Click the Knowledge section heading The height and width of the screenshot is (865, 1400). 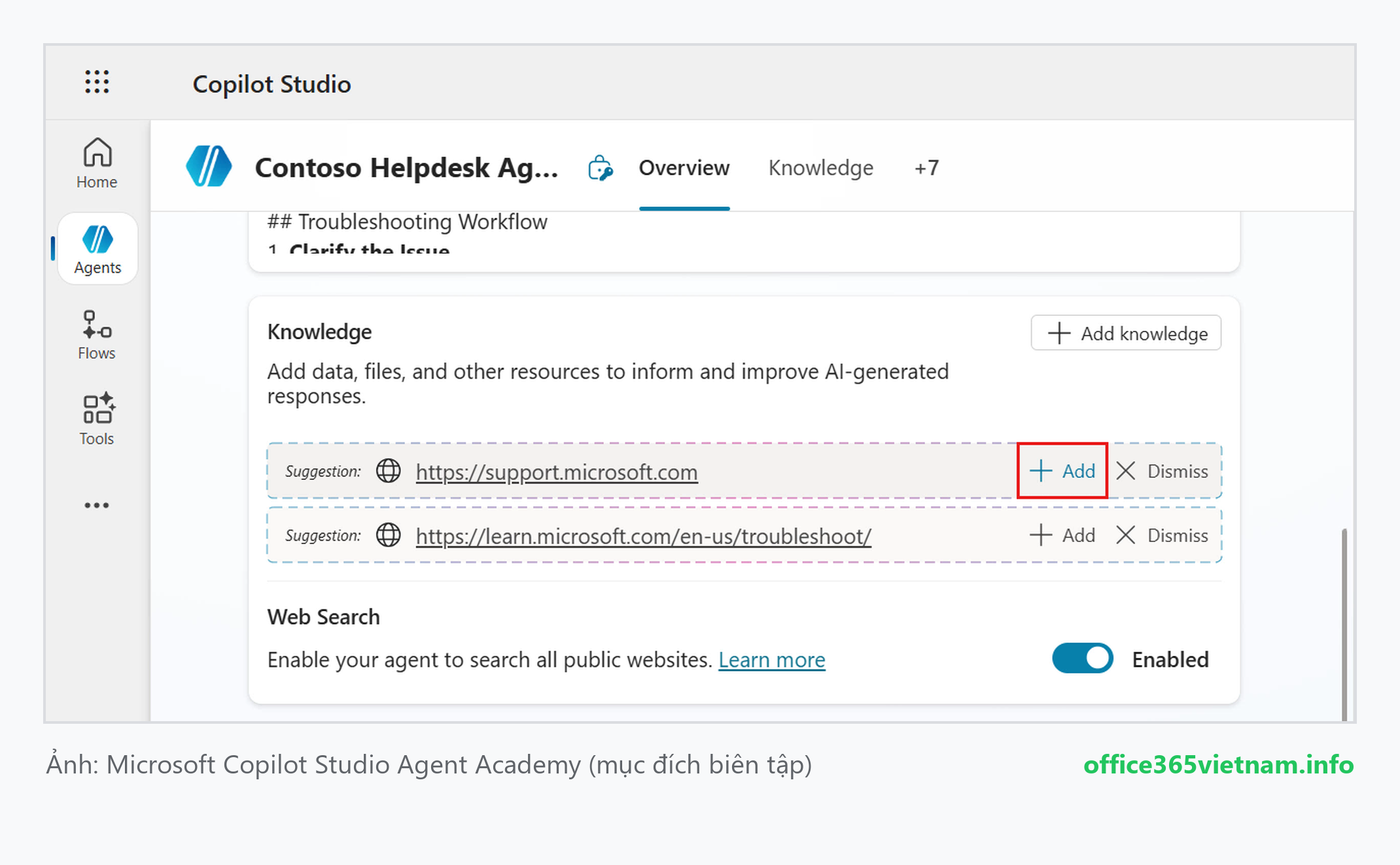click(320, 332)
